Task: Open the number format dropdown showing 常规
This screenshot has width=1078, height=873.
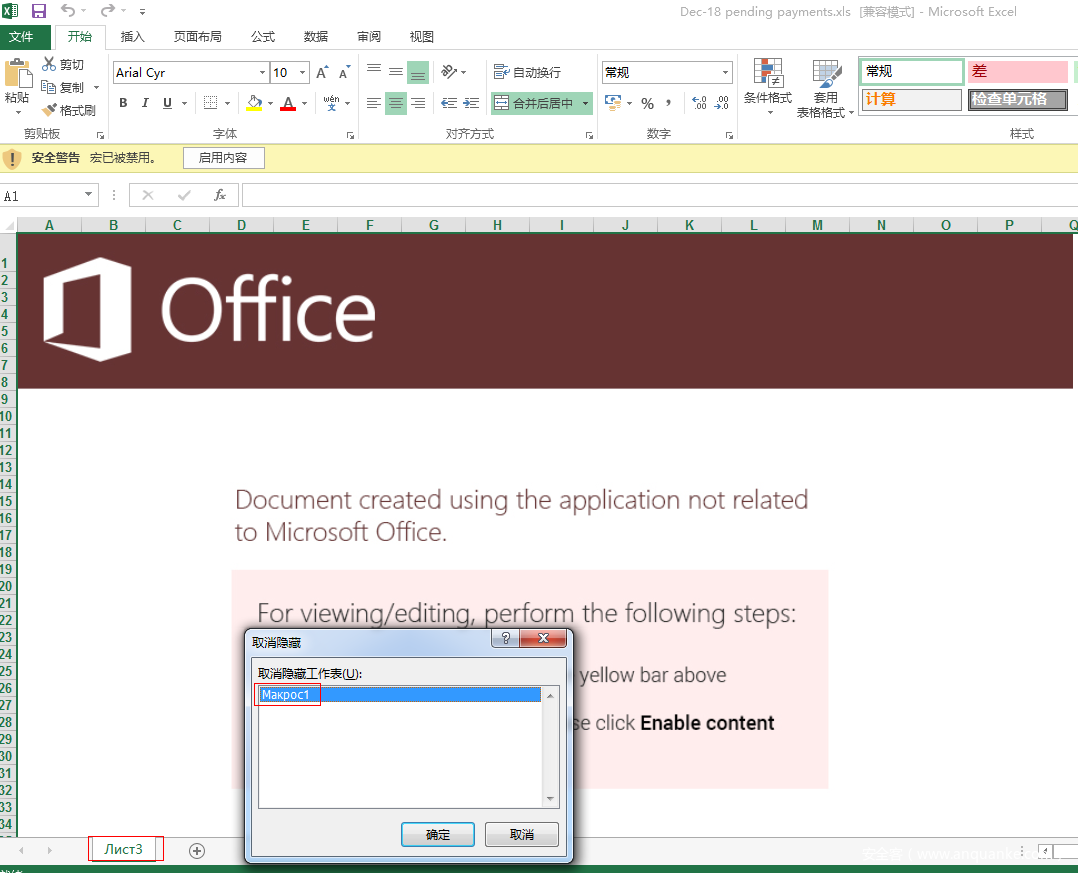Action: tap(725, 72)
